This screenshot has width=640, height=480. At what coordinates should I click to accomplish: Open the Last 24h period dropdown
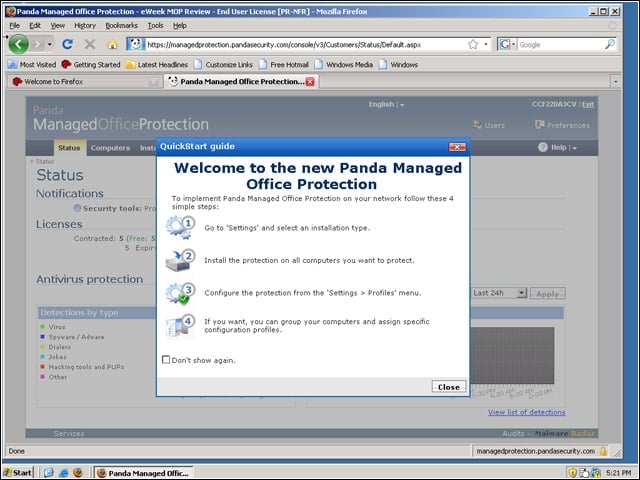click(521, 293)
